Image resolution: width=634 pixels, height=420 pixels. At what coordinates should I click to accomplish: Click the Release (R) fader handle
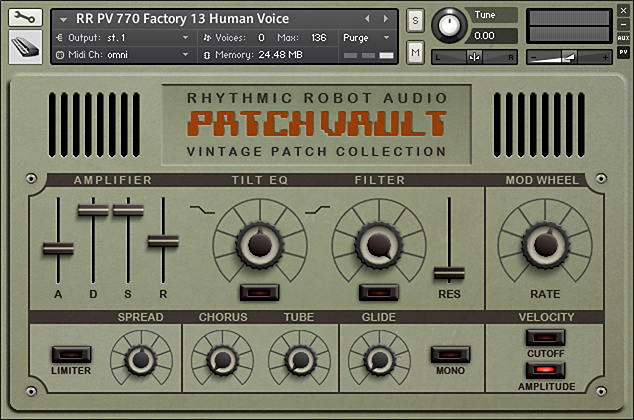163,241
